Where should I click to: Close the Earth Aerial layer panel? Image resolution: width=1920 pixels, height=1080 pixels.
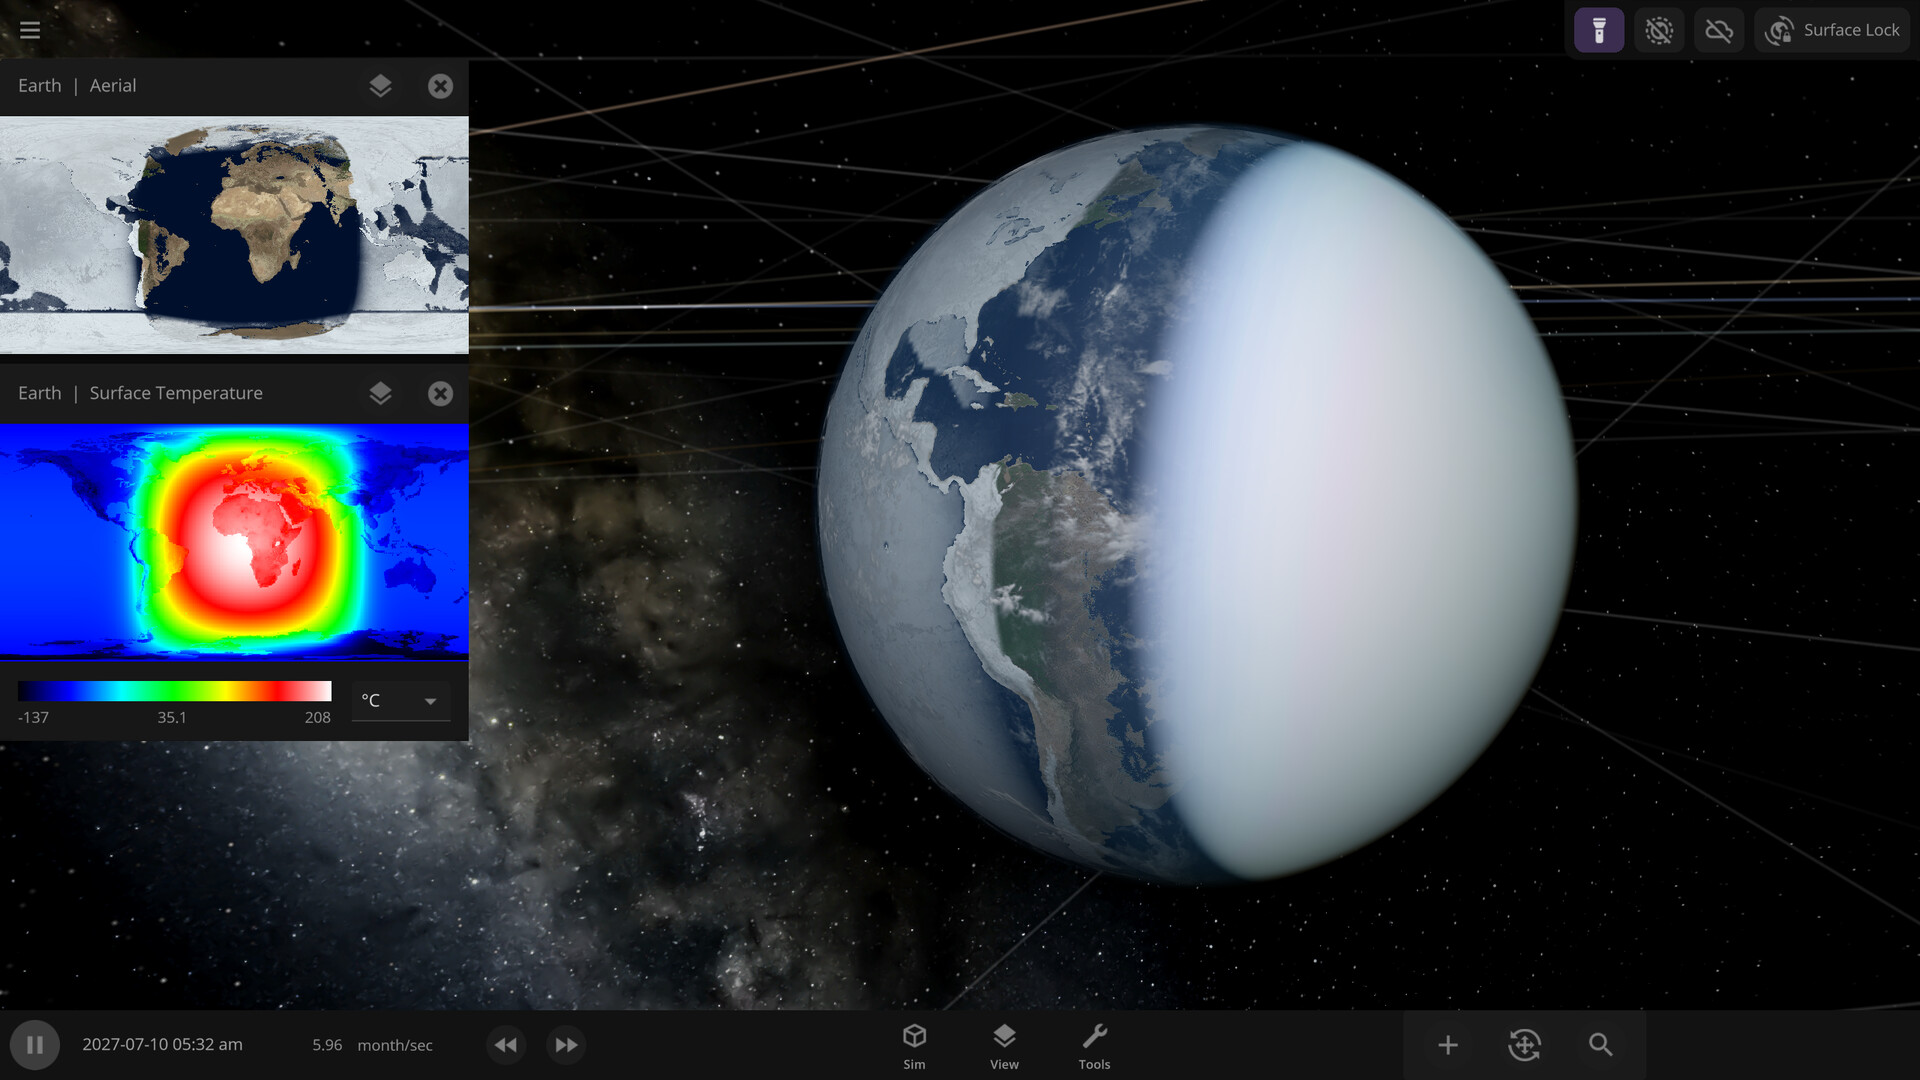(x=440, y=86)
